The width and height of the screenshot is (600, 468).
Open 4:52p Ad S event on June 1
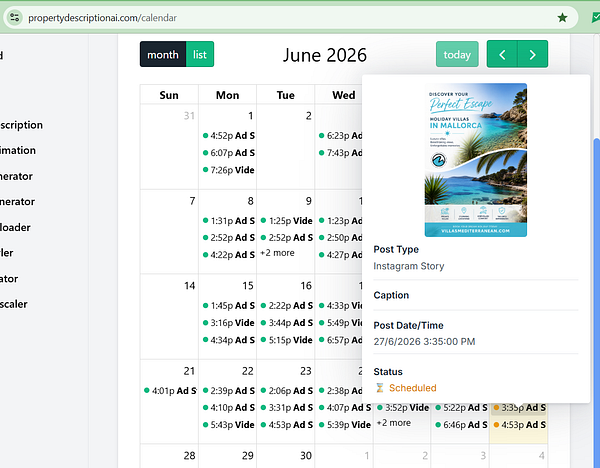[228, 135]
